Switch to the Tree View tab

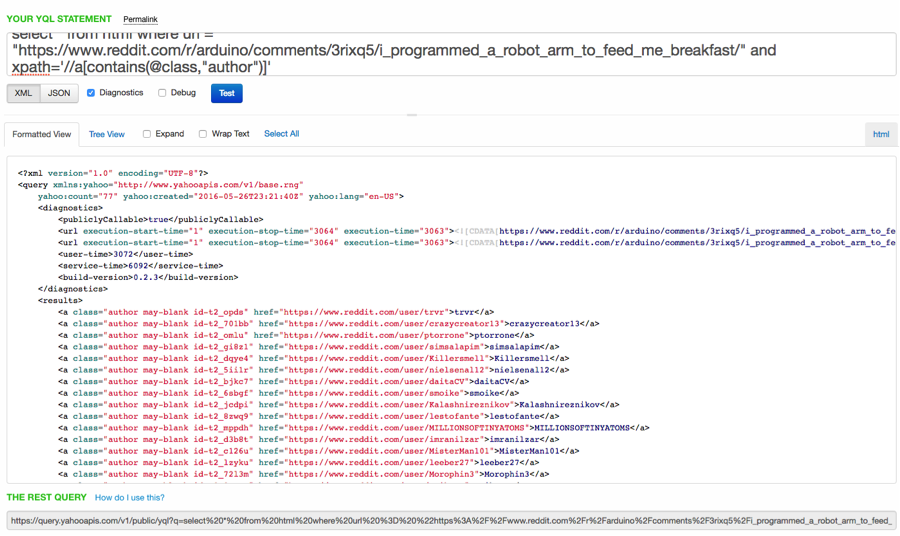tap(107, 134)
